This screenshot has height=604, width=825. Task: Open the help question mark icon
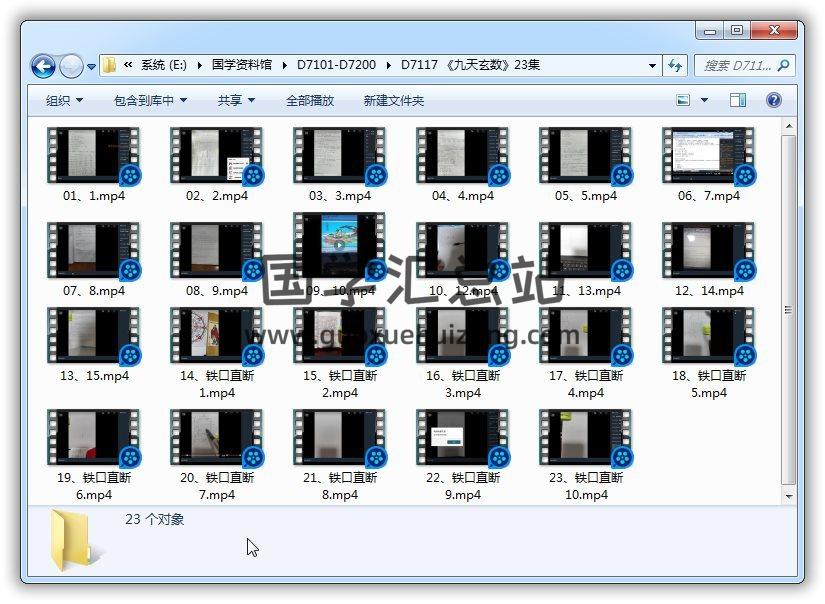point(773,100)
